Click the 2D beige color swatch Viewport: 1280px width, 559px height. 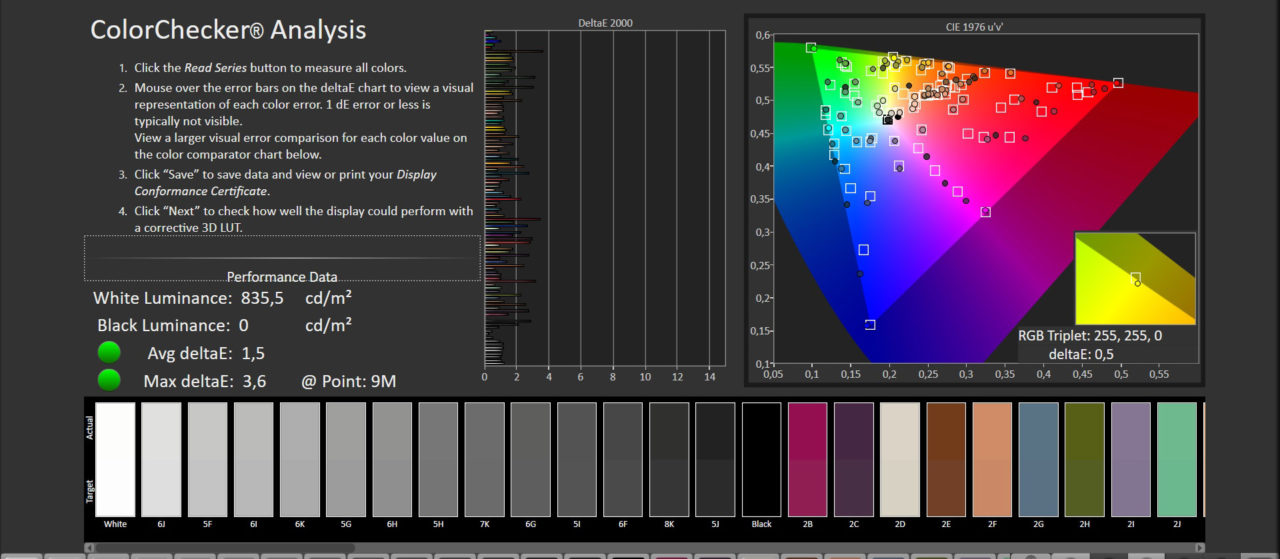pos(900,459)
